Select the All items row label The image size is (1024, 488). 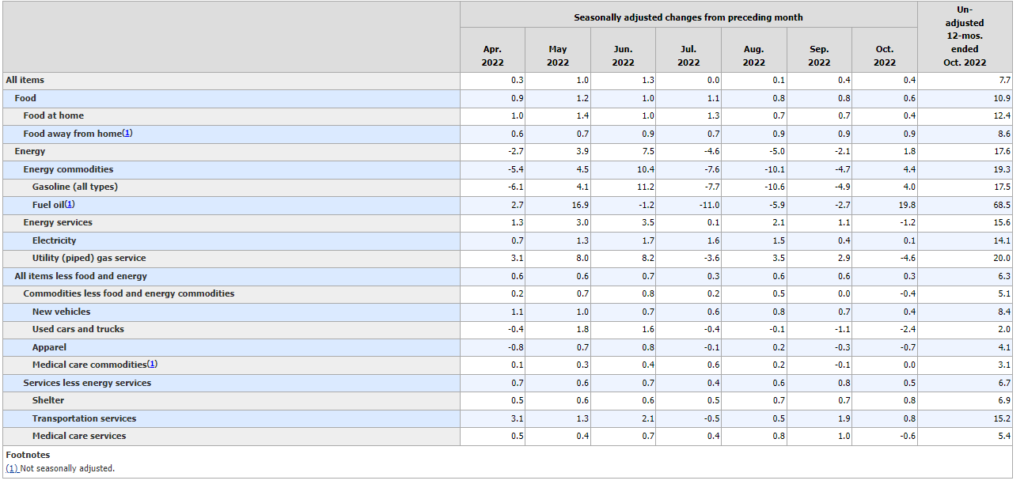point(25,80)
